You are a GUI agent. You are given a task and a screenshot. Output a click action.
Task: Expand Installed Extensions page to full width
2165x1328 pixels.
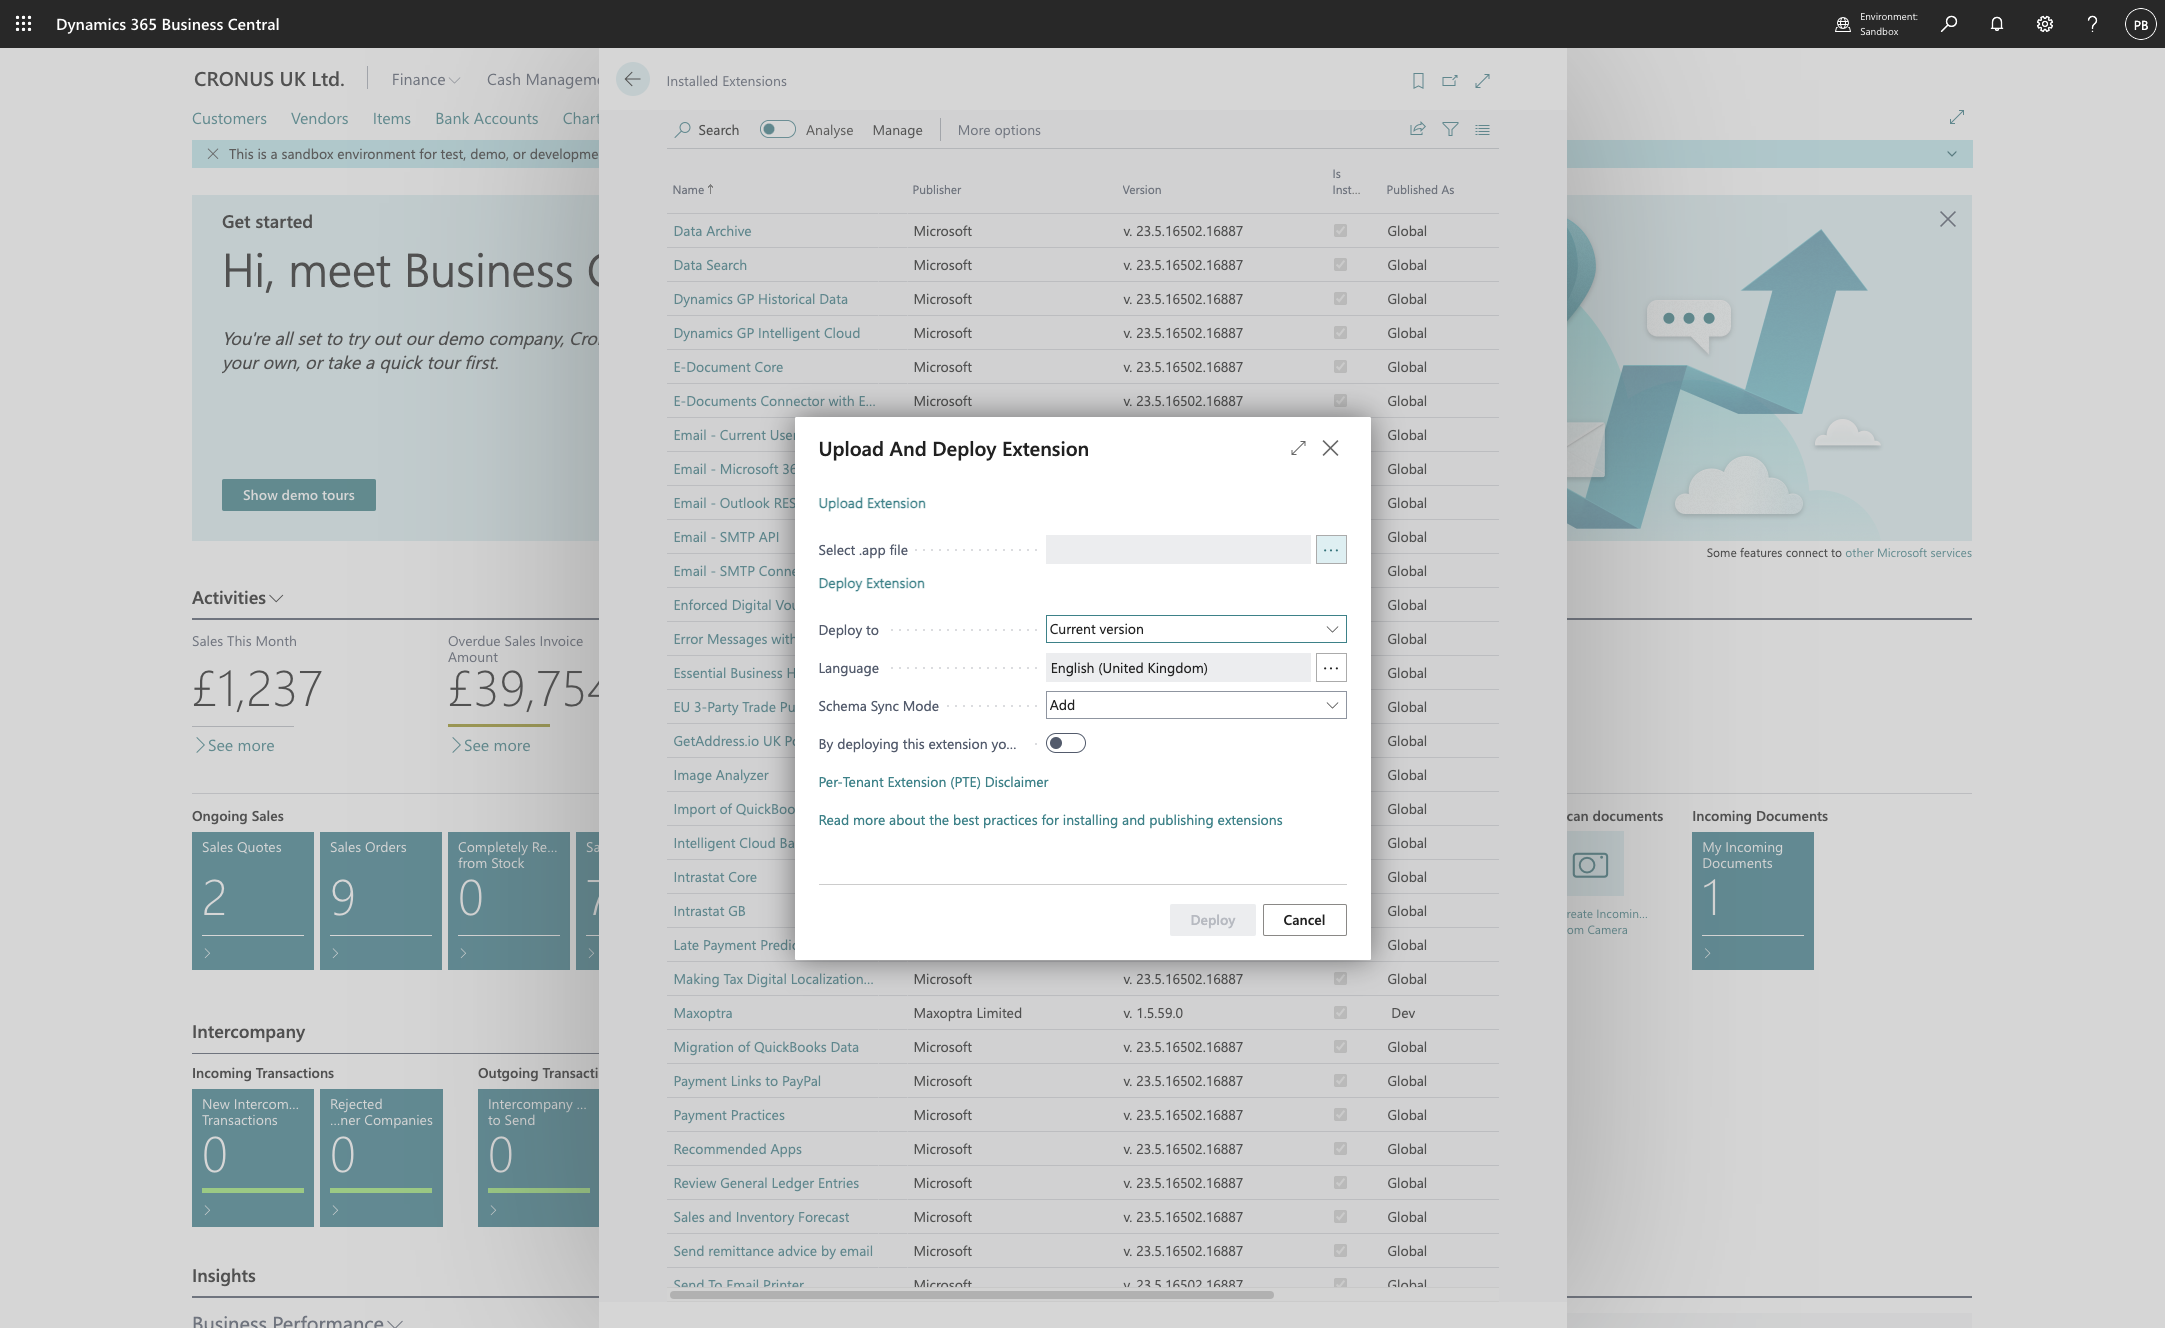(x=1482, y=81)
